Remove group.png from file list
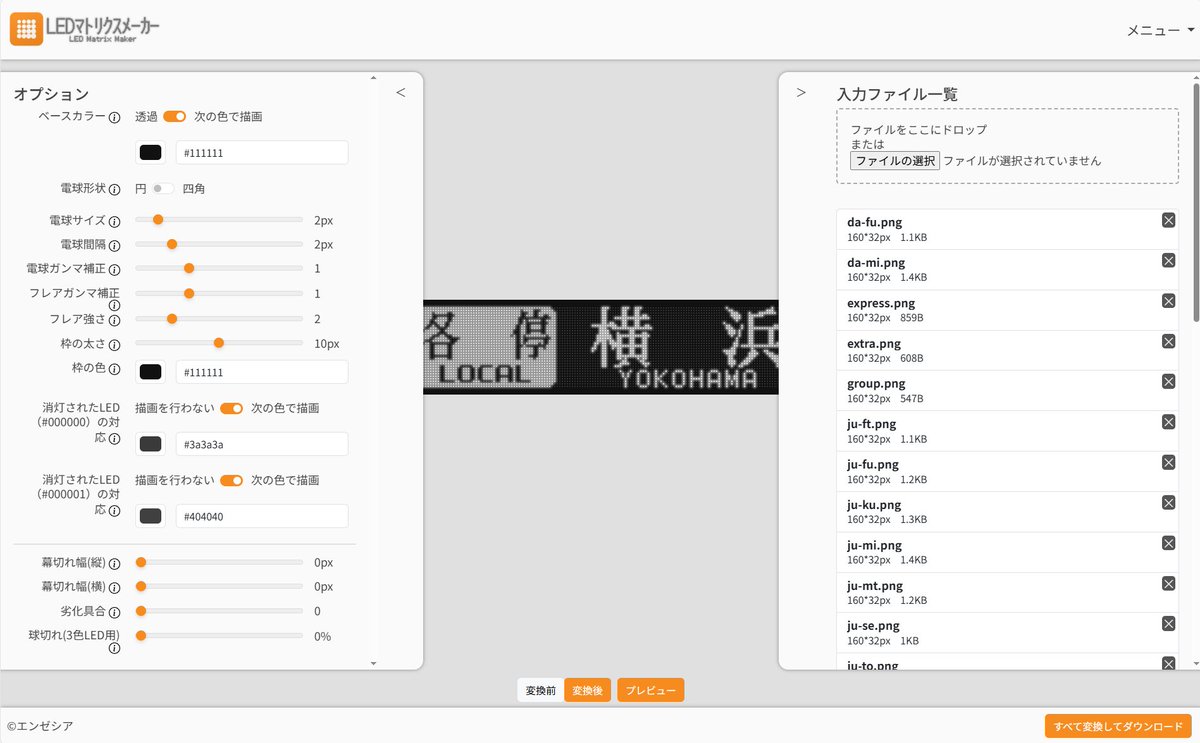The height and width of the screenshot is (743, 1200). tap(1168, 382)
